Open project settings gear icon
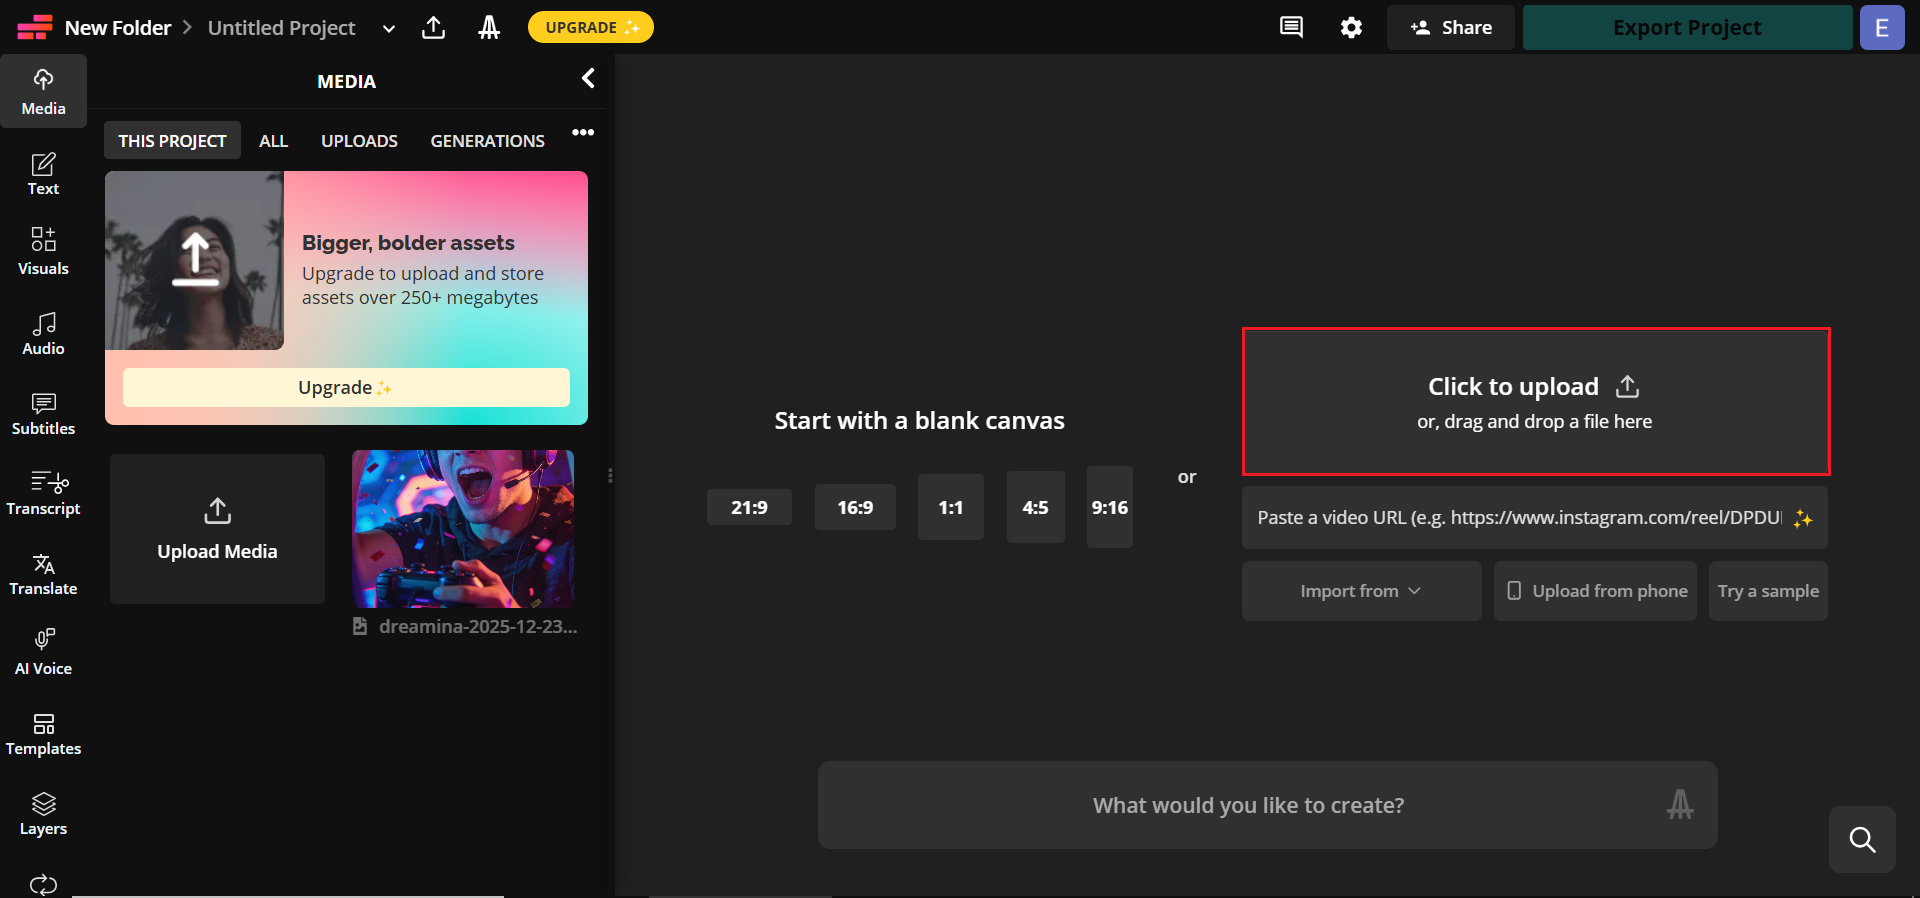Viewport: 1920px width, 898px height. coord(1351,27)
